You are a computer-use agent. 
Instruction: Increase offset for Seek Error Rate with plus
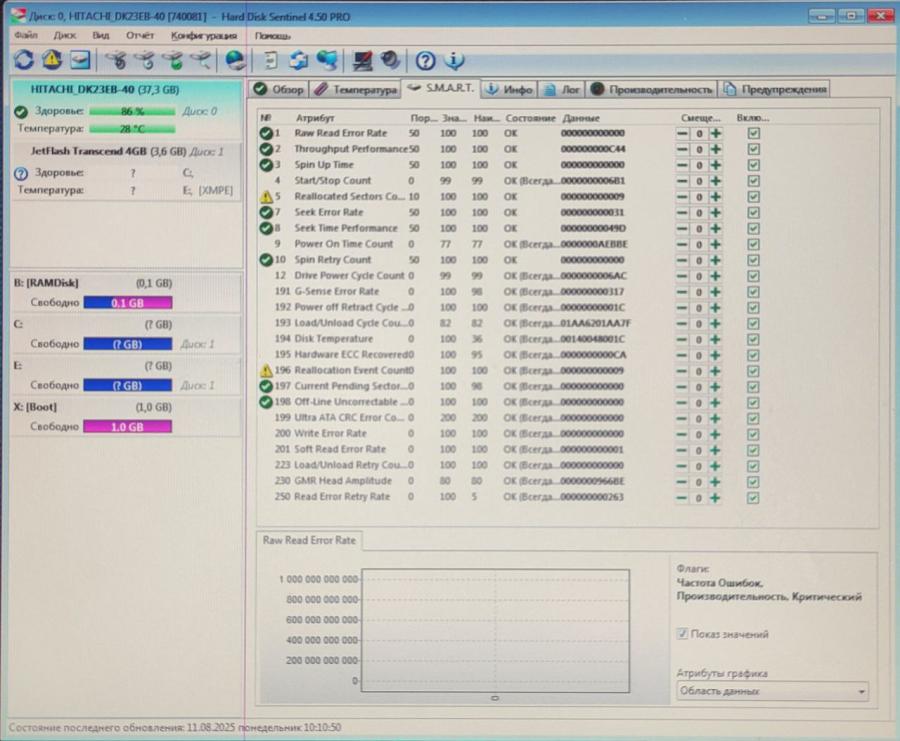click(715, 212)
